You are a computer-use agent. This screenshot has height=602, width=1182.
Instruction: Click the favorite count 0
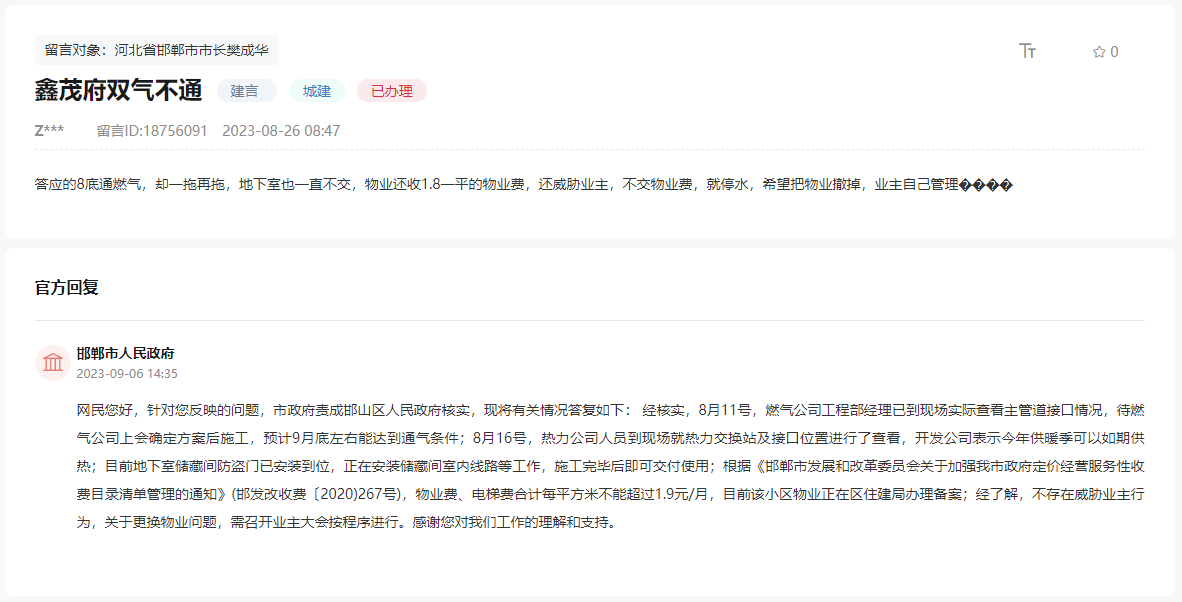click(x=1114, y=52)
